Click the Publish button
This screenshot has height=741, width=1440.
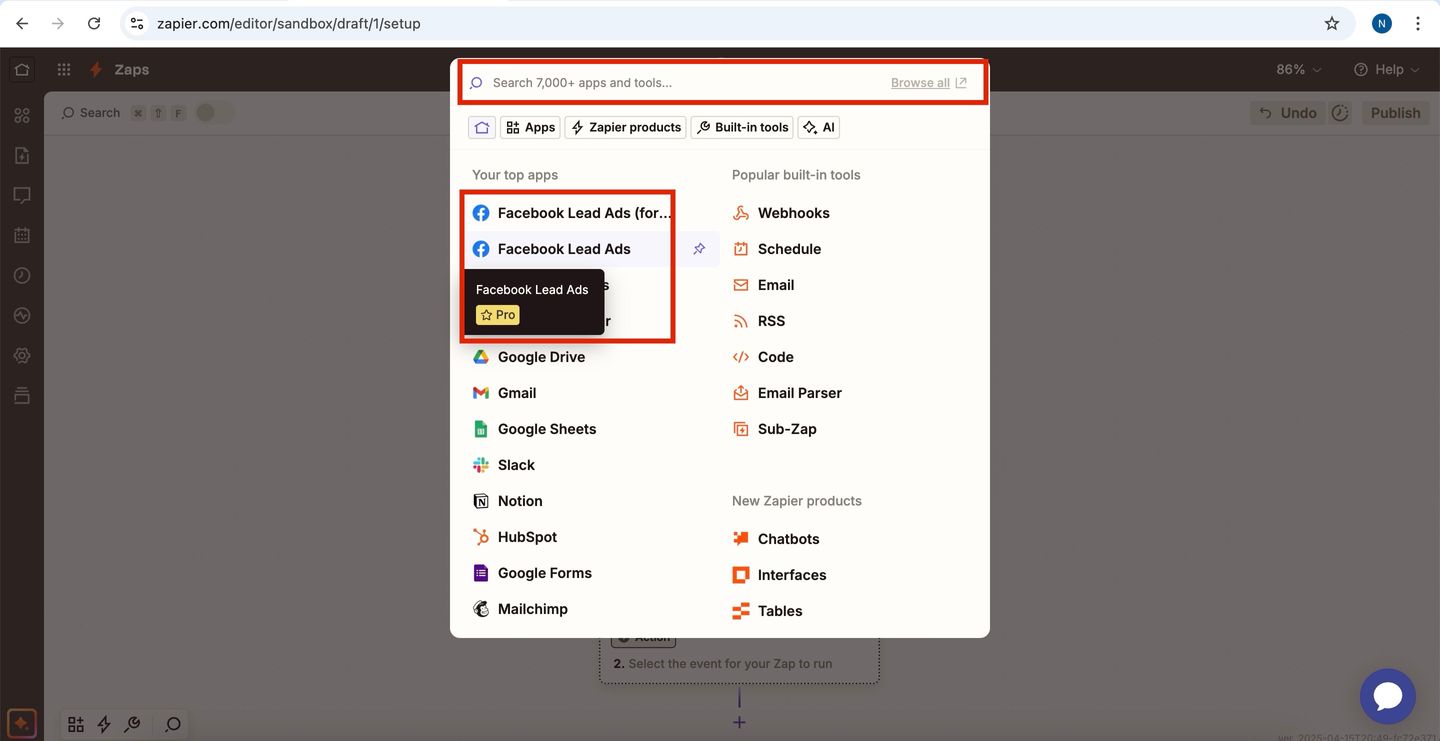(x=1395, y=113)
